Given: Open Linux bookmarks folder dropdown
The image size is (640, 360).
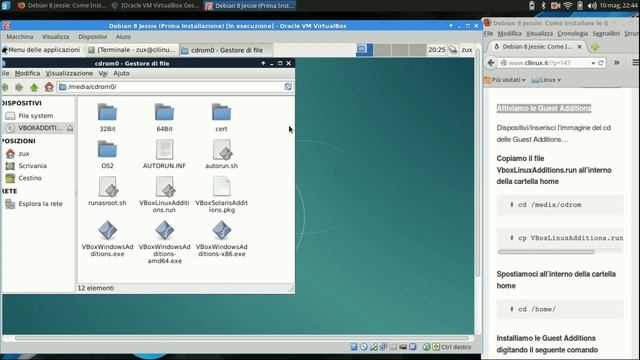Looking at the screenshot, I should point(547,80).
